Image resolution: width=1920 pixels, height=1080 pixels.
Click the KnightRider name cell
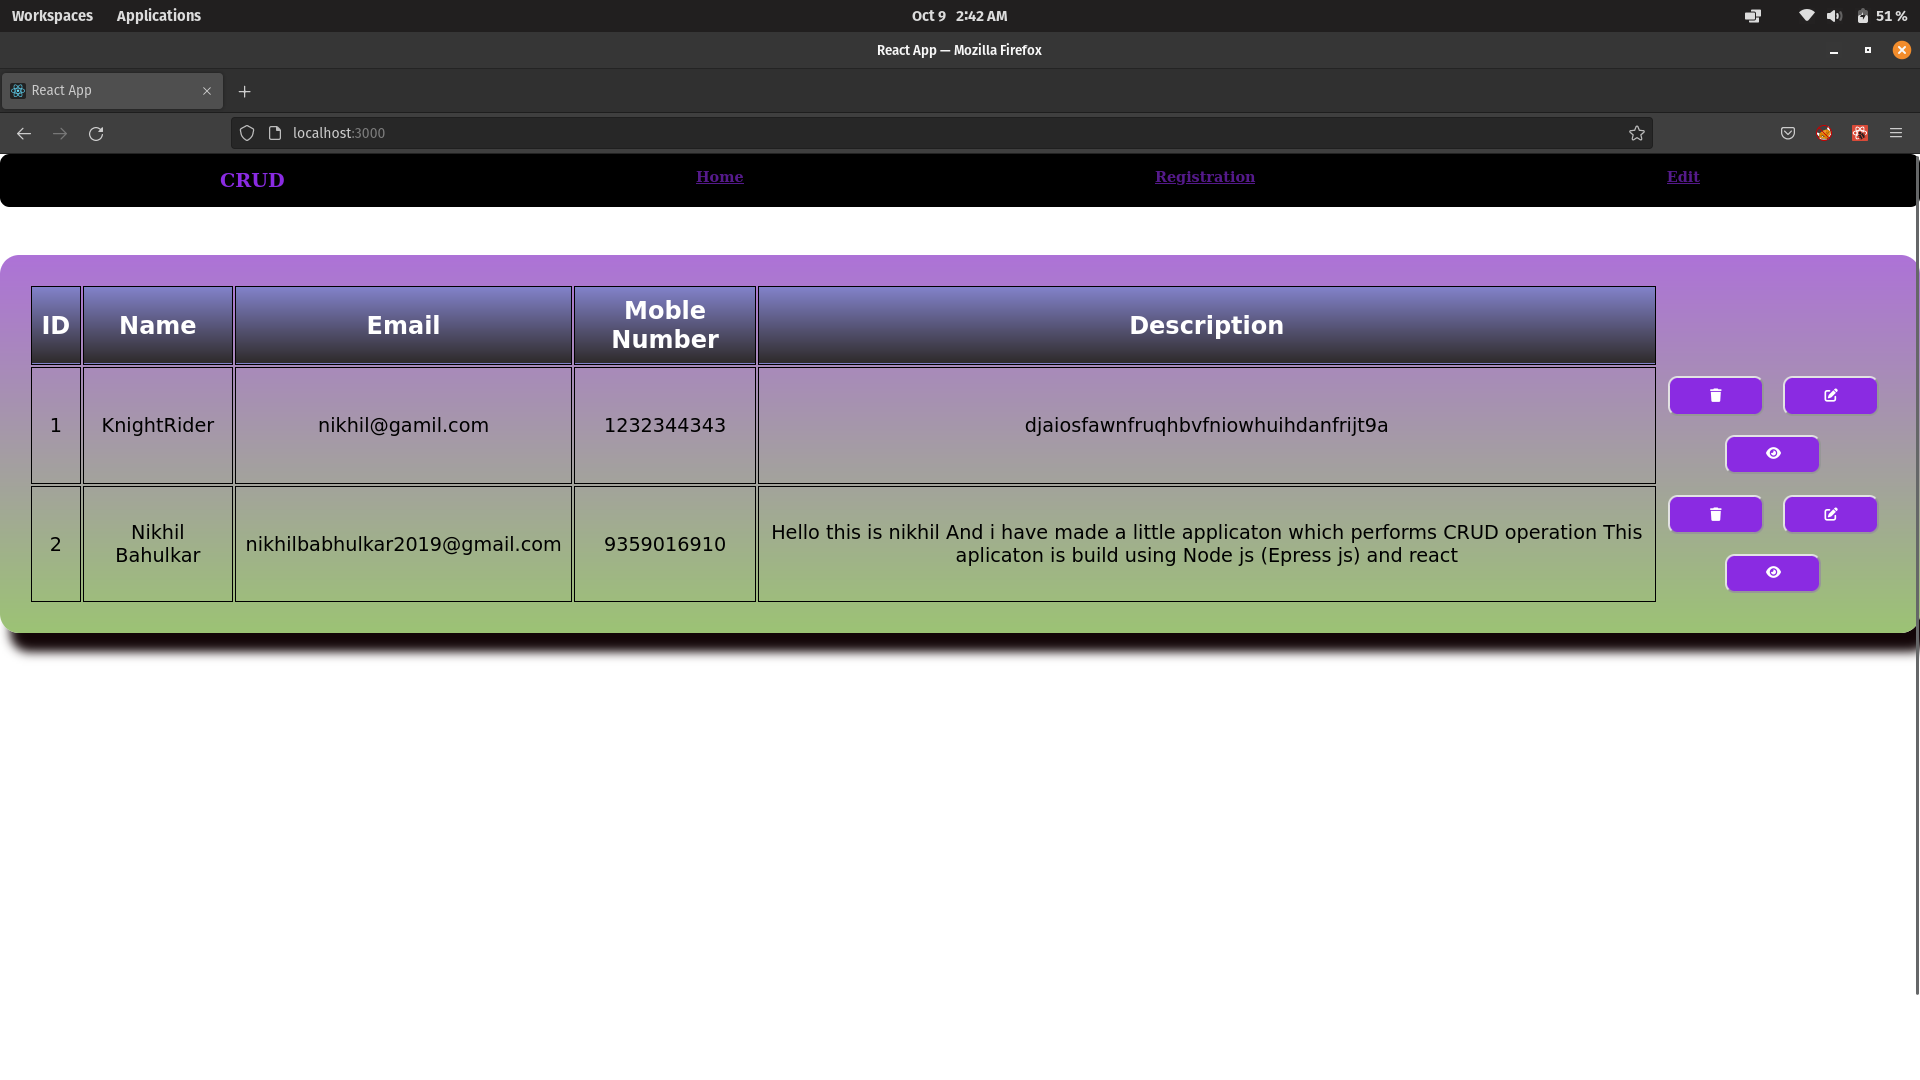pyautogui.click(x=158, y=425)
